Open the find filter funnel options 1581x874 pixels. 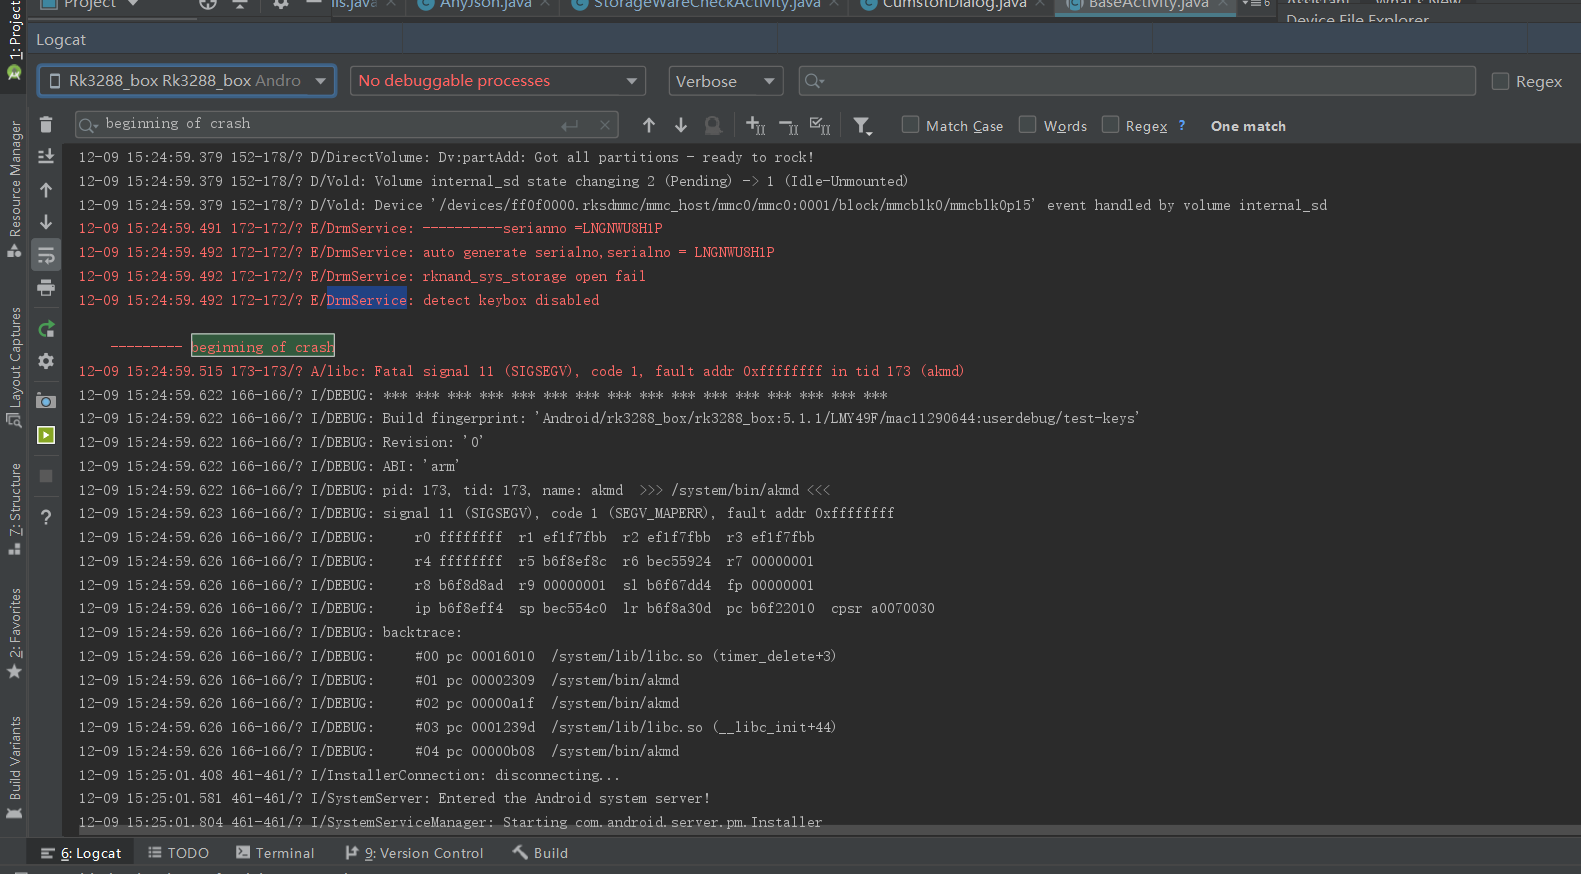point(862,126)
